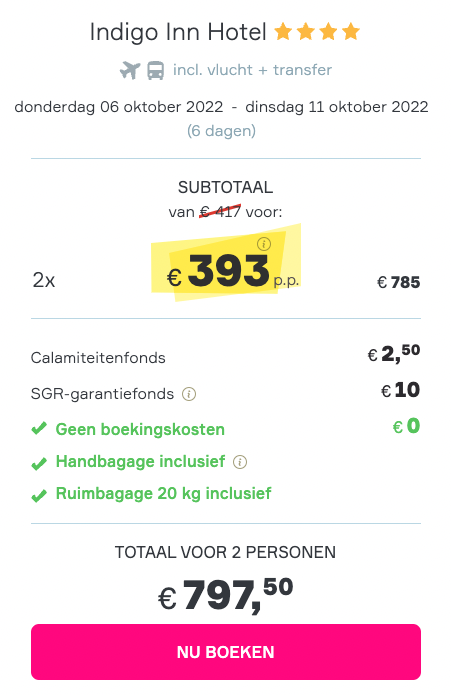Click the SGR-garantiefonds label
The image size is (451, 695).
tap(102, 394)
